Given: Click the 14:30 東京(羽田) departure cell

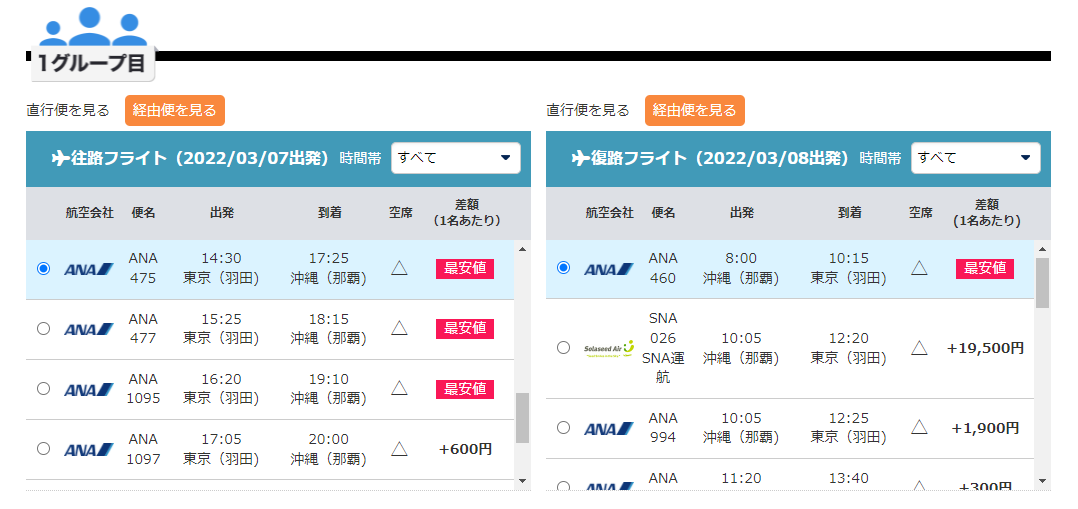Looking at the screenshot, I should pos(221,268).
